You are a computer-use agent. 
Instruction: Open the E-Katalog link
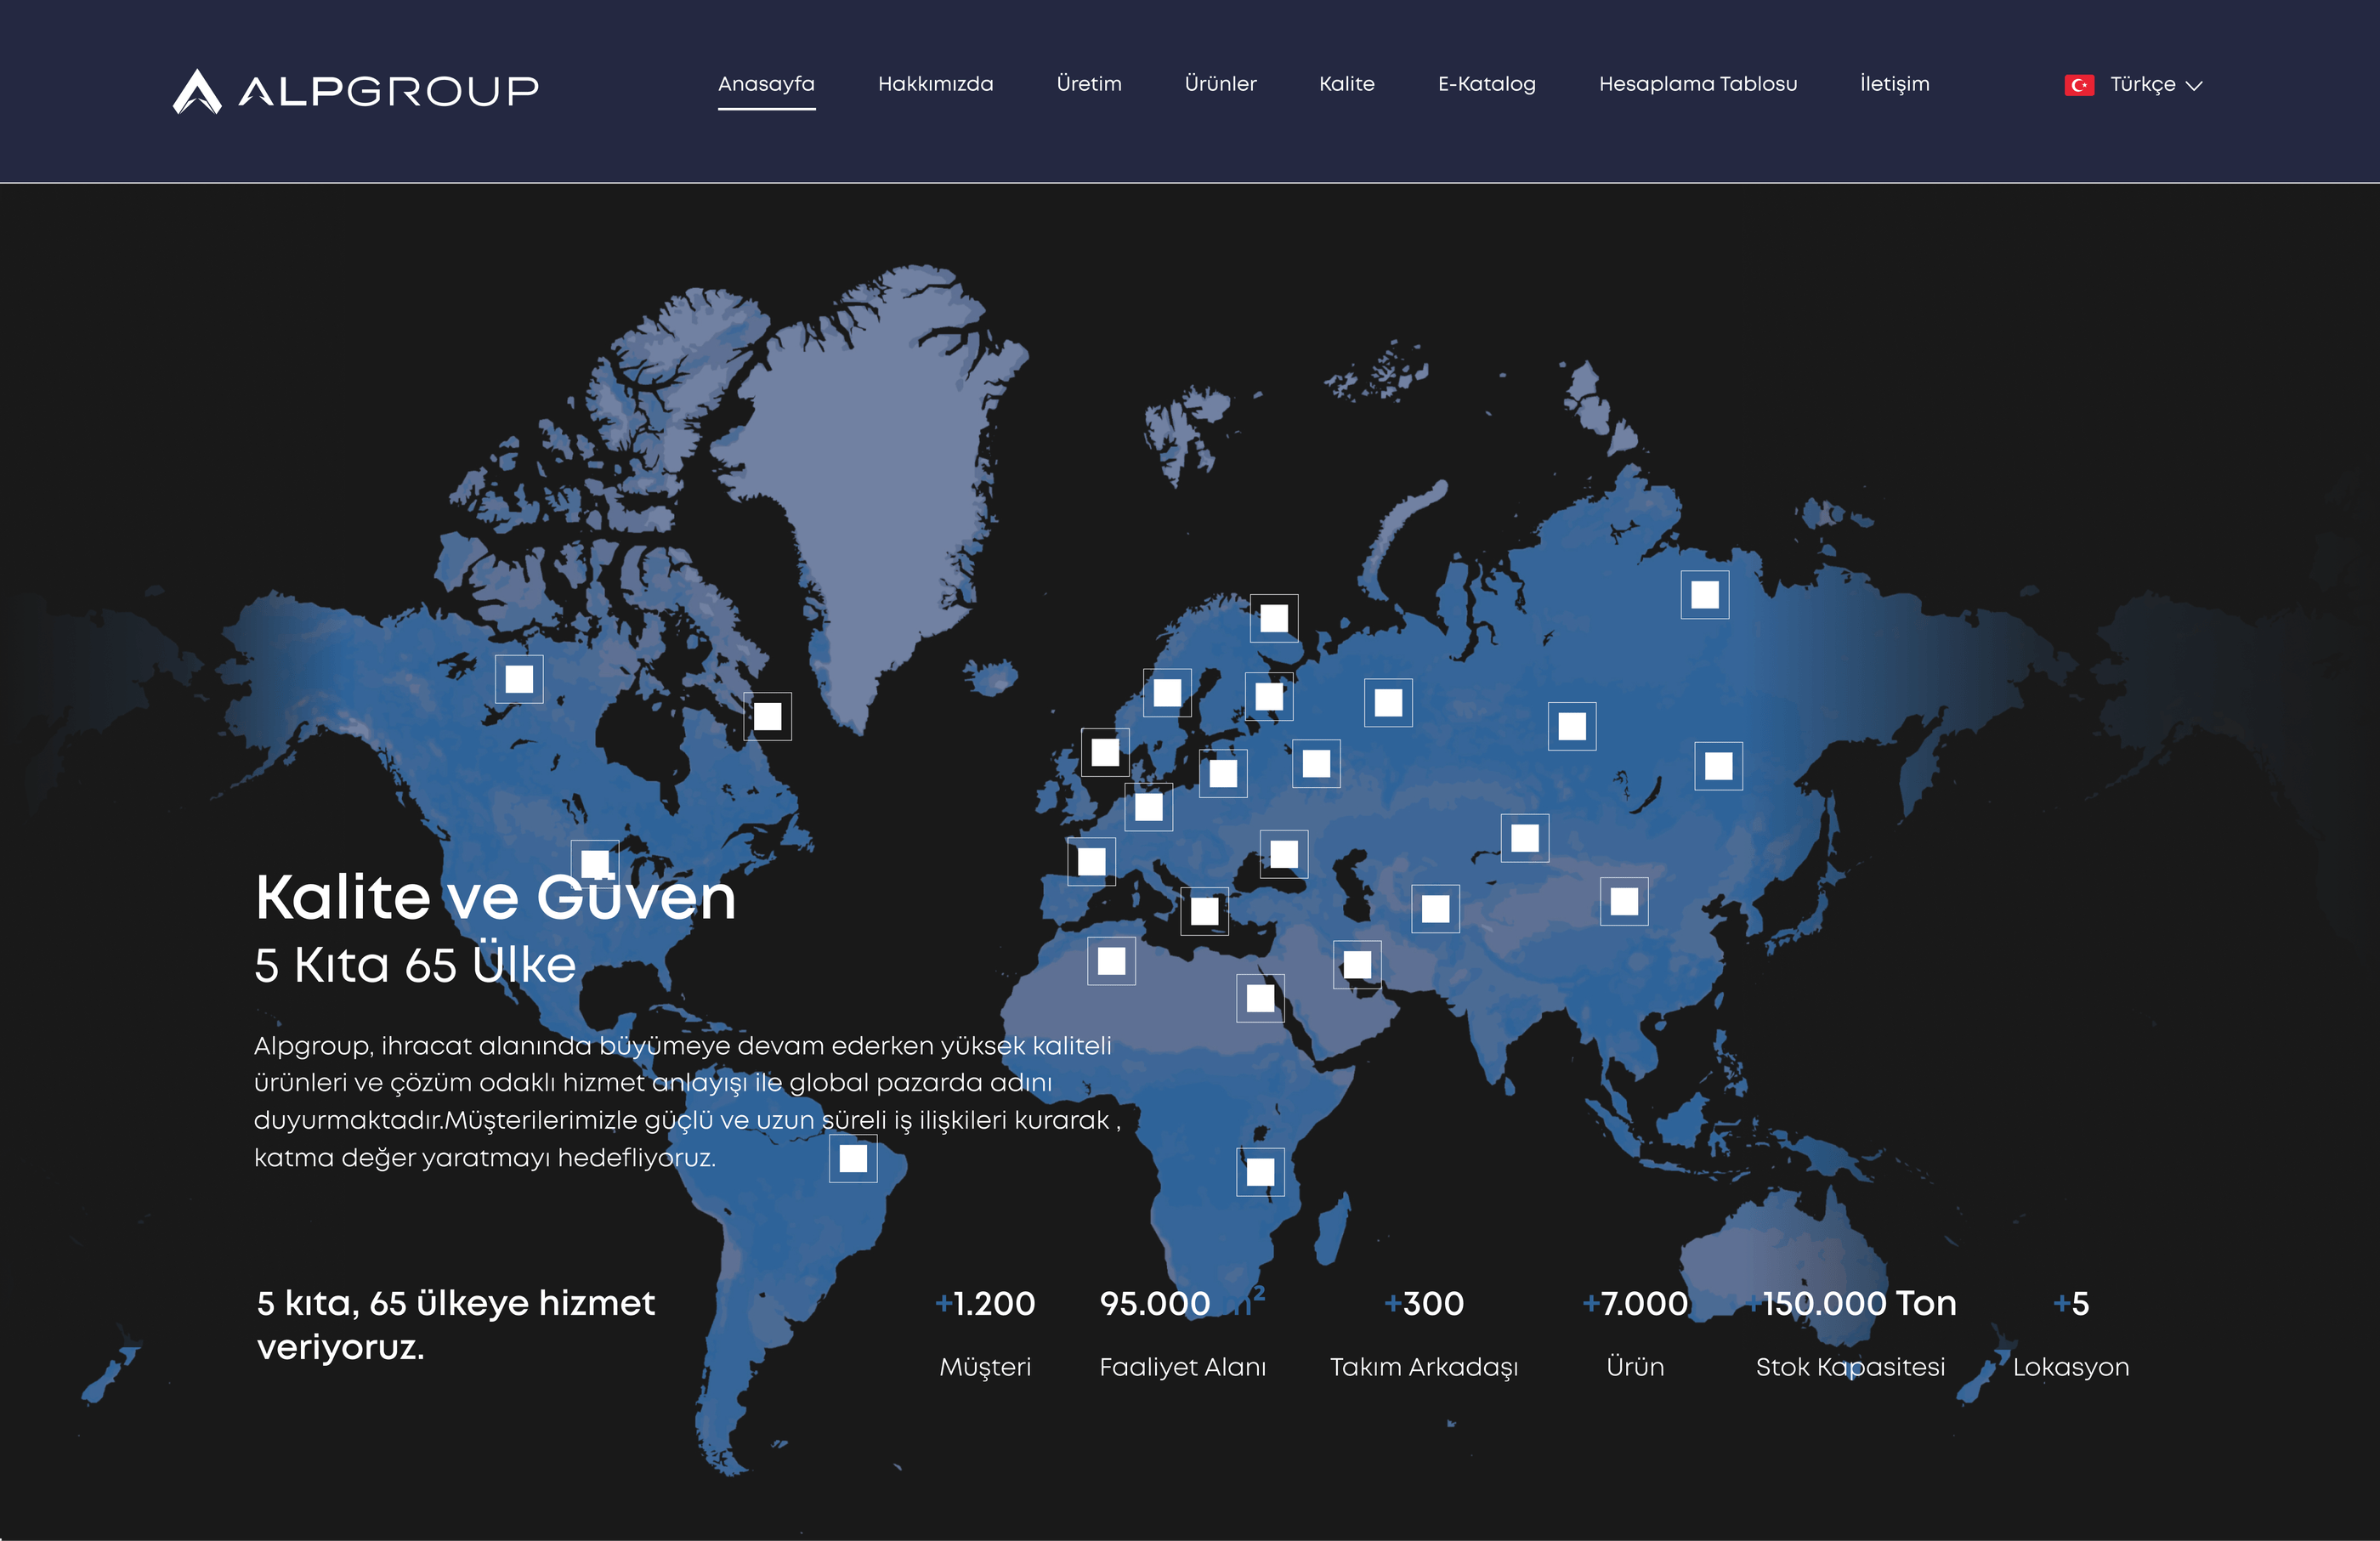tap(1486, 84)
